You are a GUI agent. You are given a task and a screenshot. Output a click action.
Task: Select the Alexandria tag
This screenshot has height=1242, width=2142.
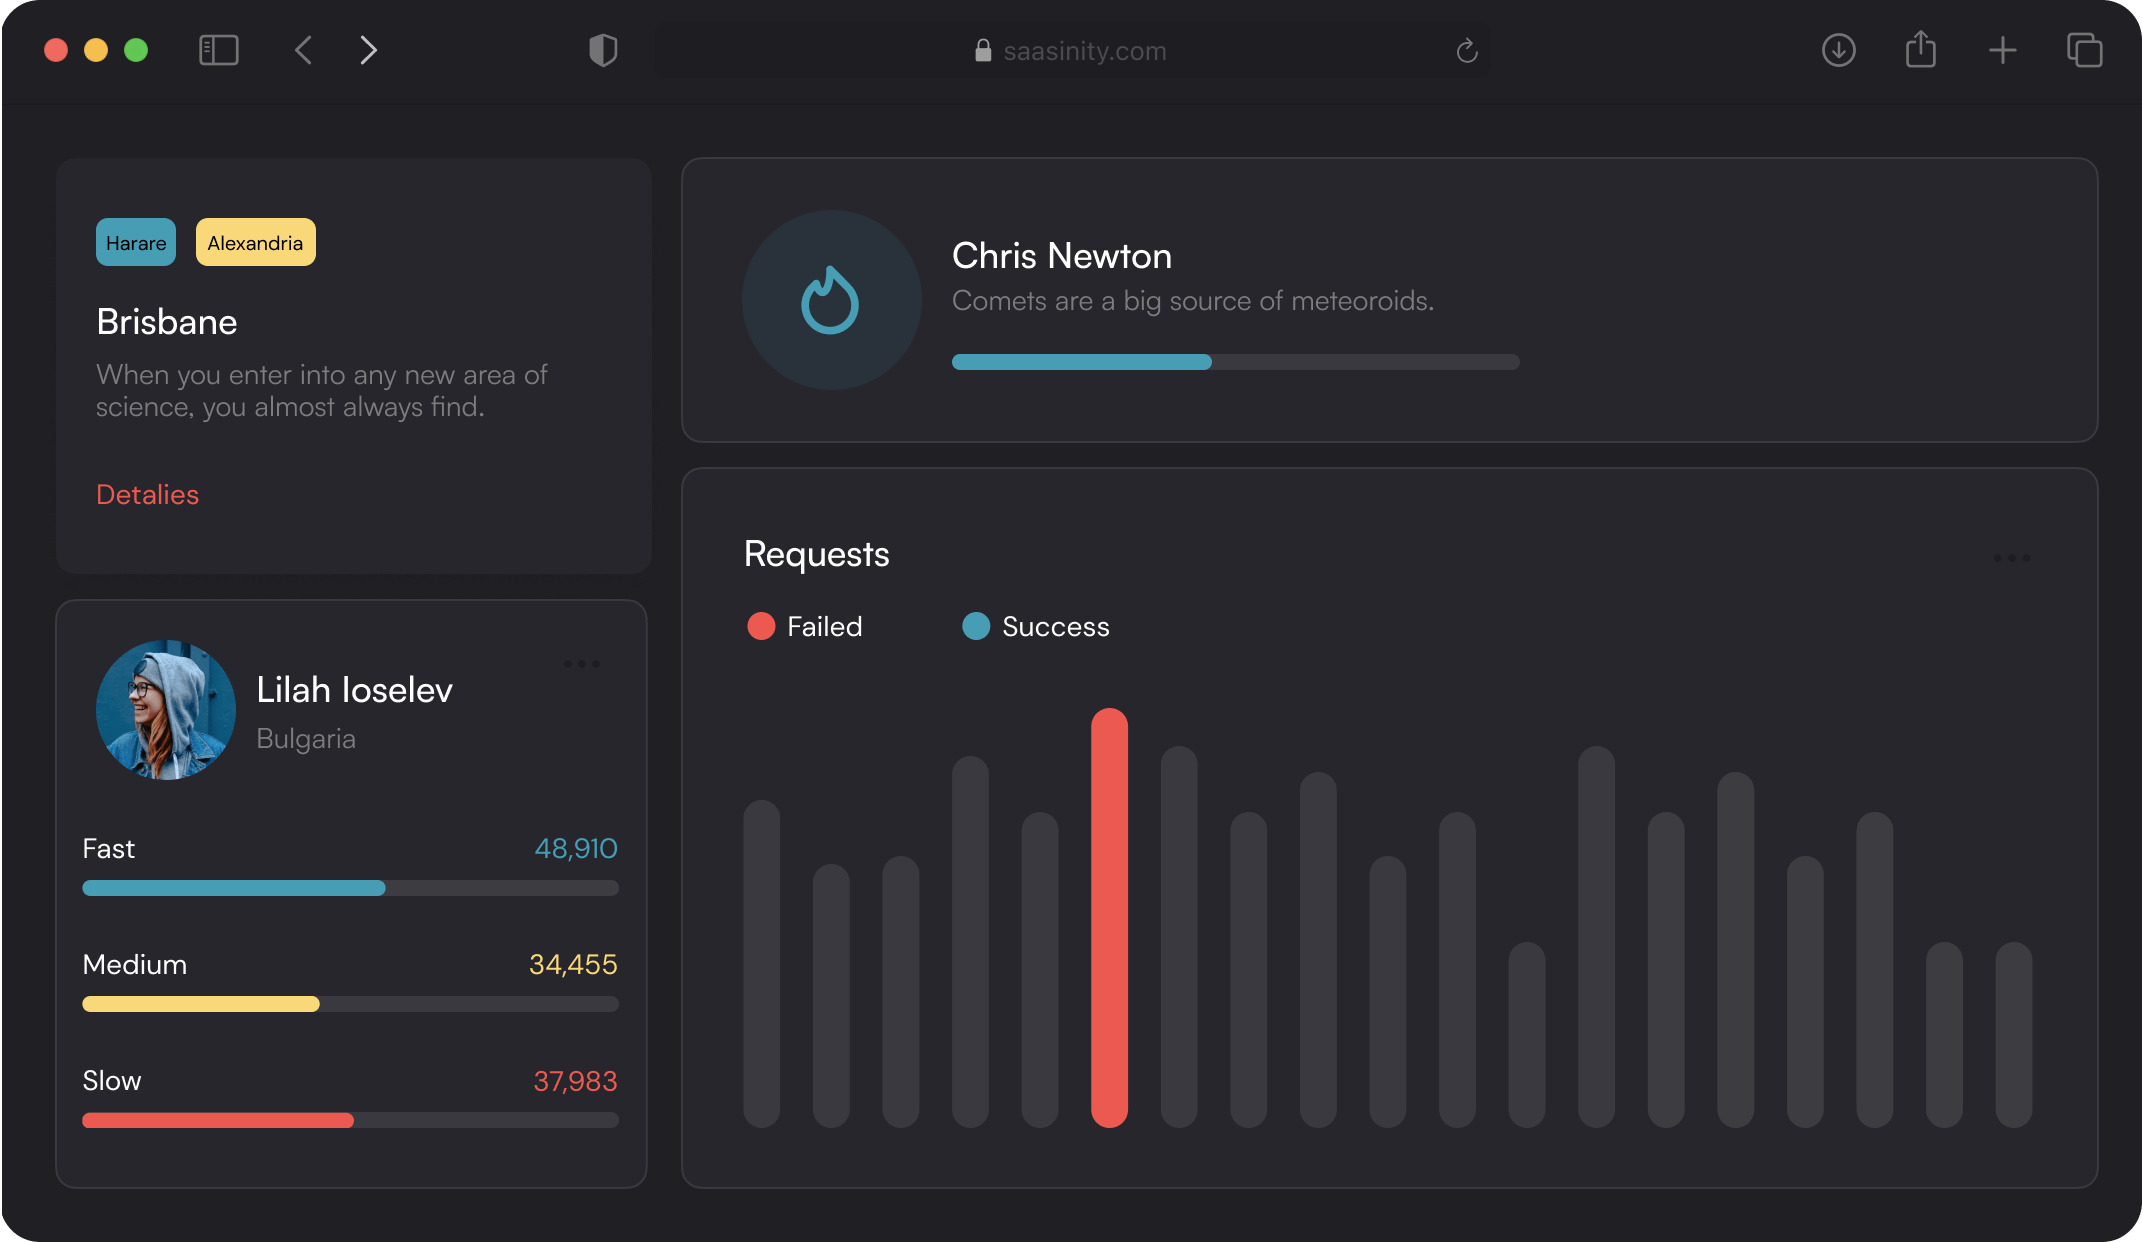(x=255, y=243)
